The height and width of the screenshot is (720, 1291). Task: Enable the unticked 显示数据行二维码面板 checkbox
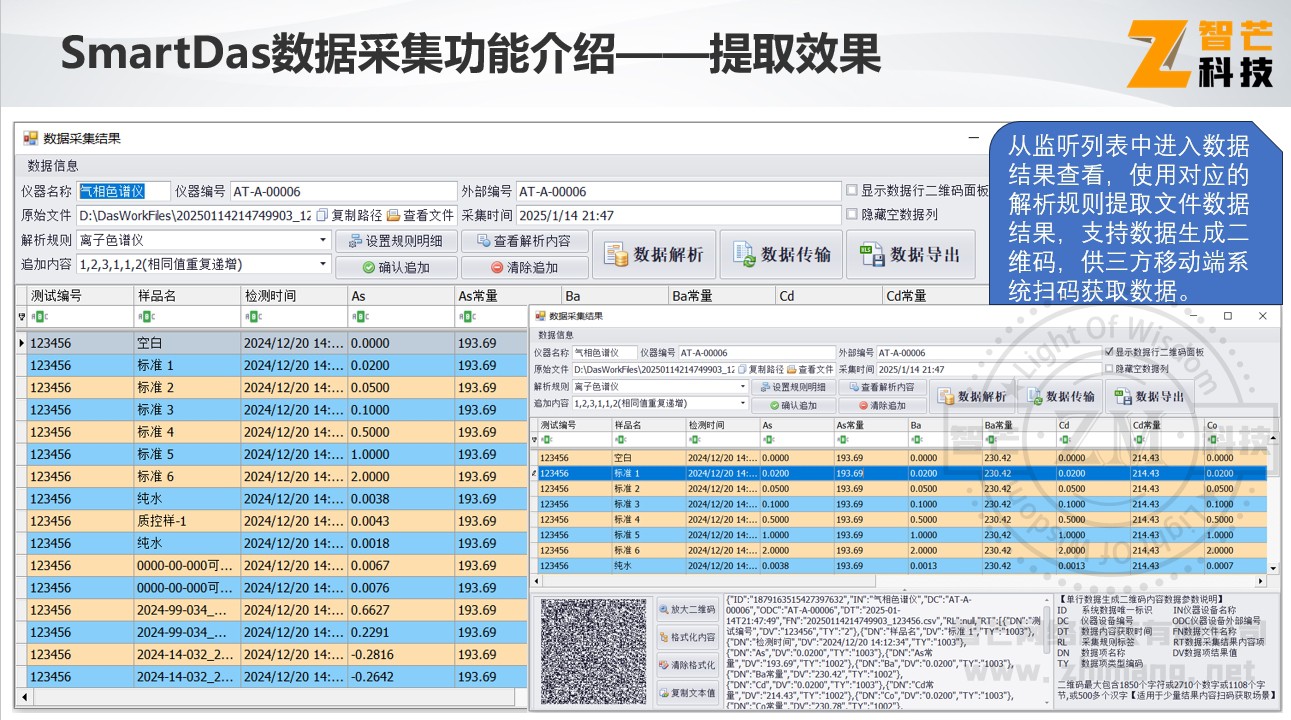click(x=852, y=191)
